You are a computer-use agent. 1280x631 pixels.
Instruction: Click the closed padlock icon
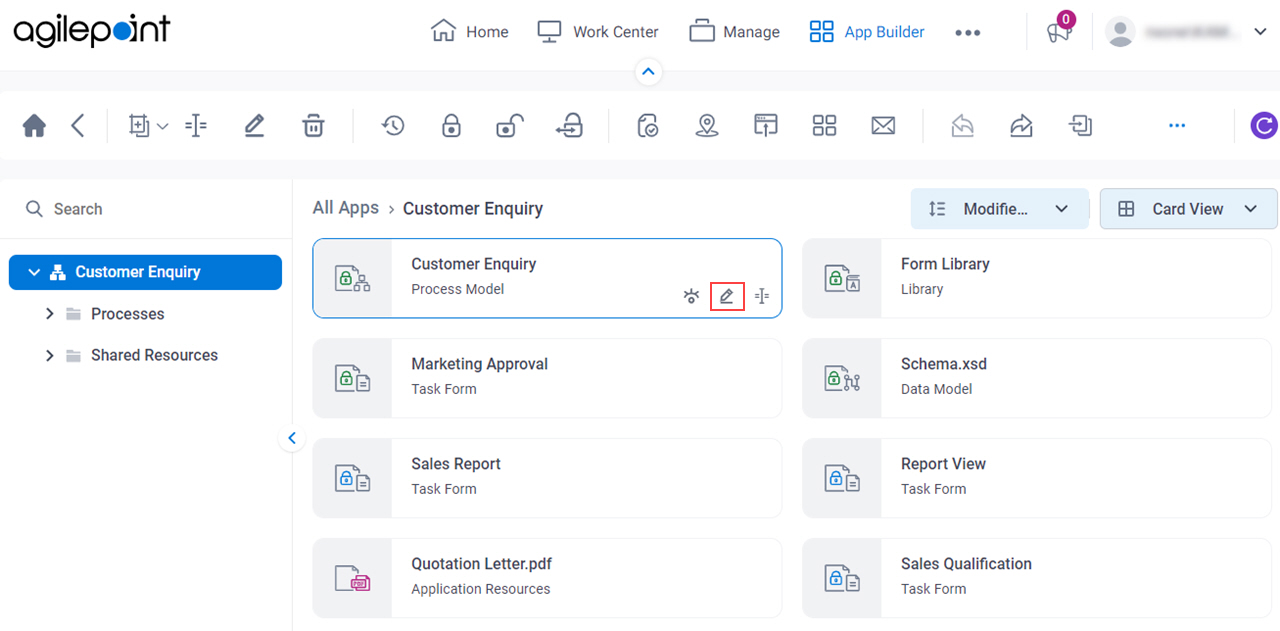click(x=451, y=126)
